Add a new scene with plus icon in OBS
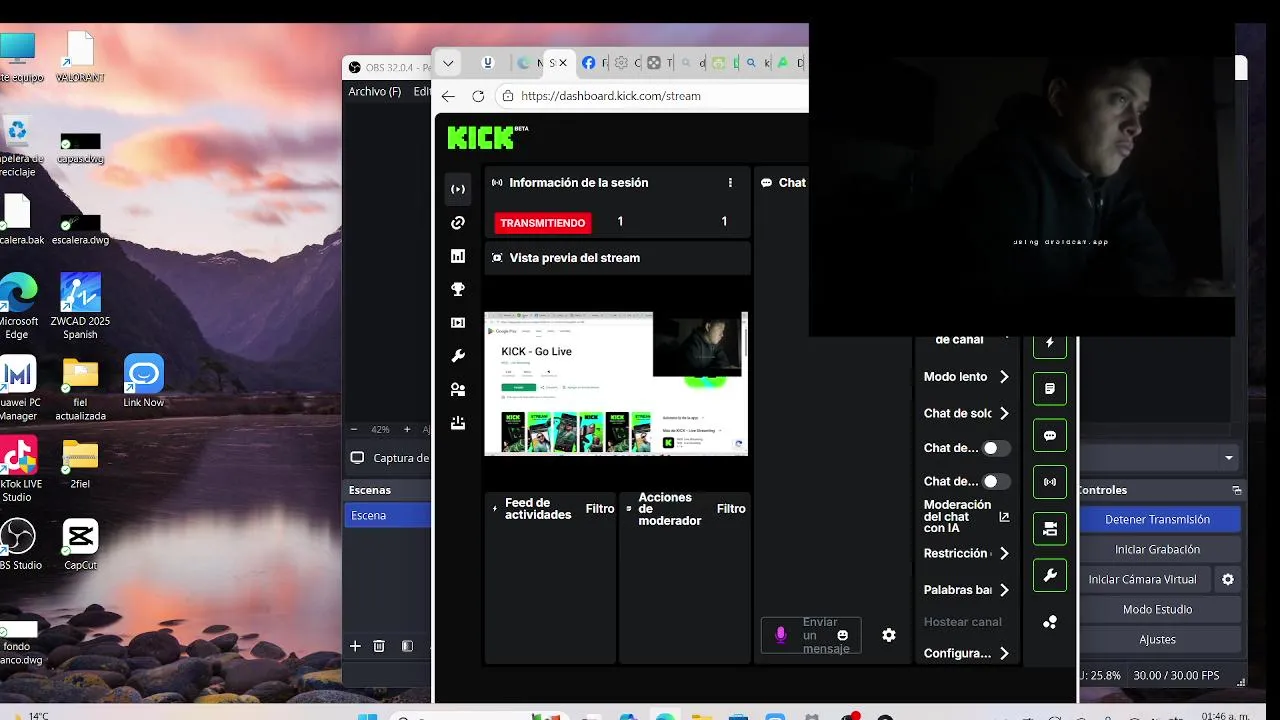The image size is (1280, 720). pos(355,646)
